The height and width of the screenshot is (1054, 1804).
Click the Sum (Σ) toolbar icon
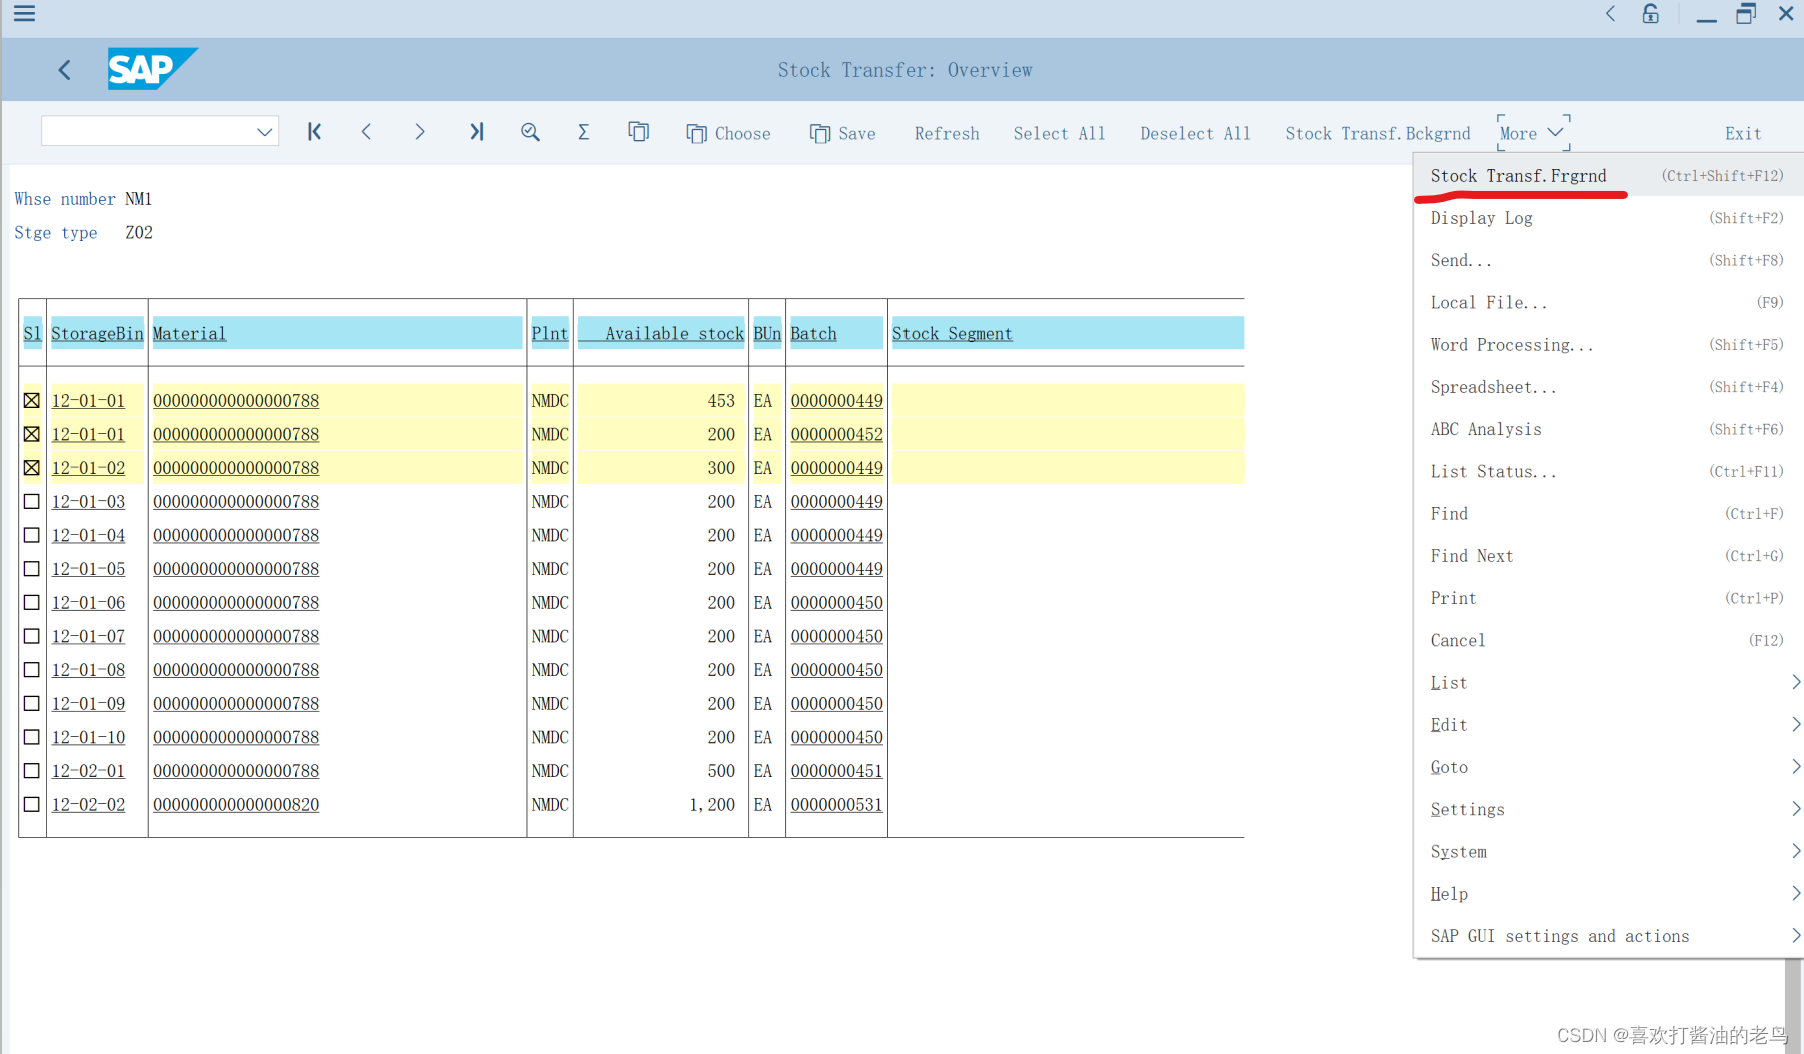pos(584,132)
